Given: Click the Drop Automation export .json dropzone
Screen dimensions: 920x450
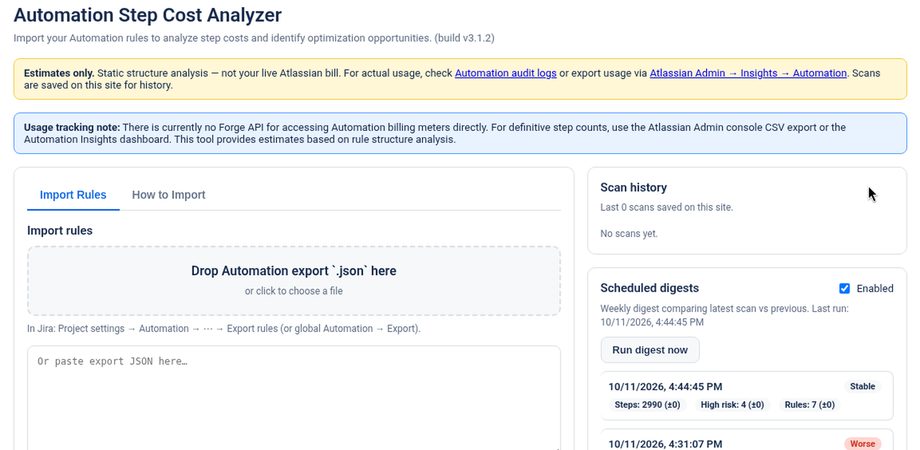Looking at the screenshot, I should pyautogui.click(x=294, y=280).
